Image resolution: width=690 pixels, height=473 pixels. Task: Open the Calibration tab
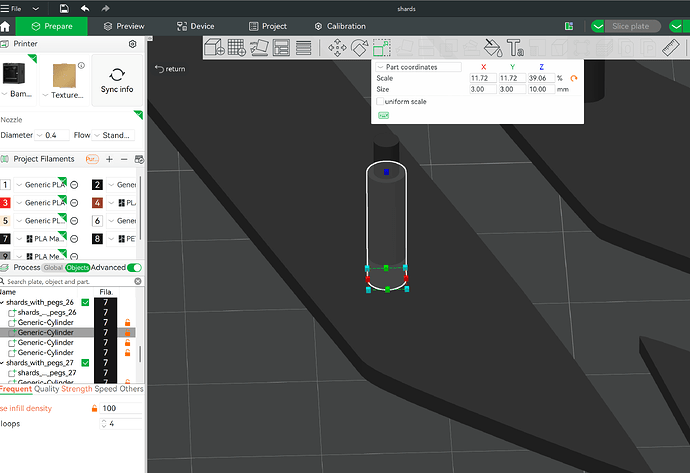coord(340,26)
